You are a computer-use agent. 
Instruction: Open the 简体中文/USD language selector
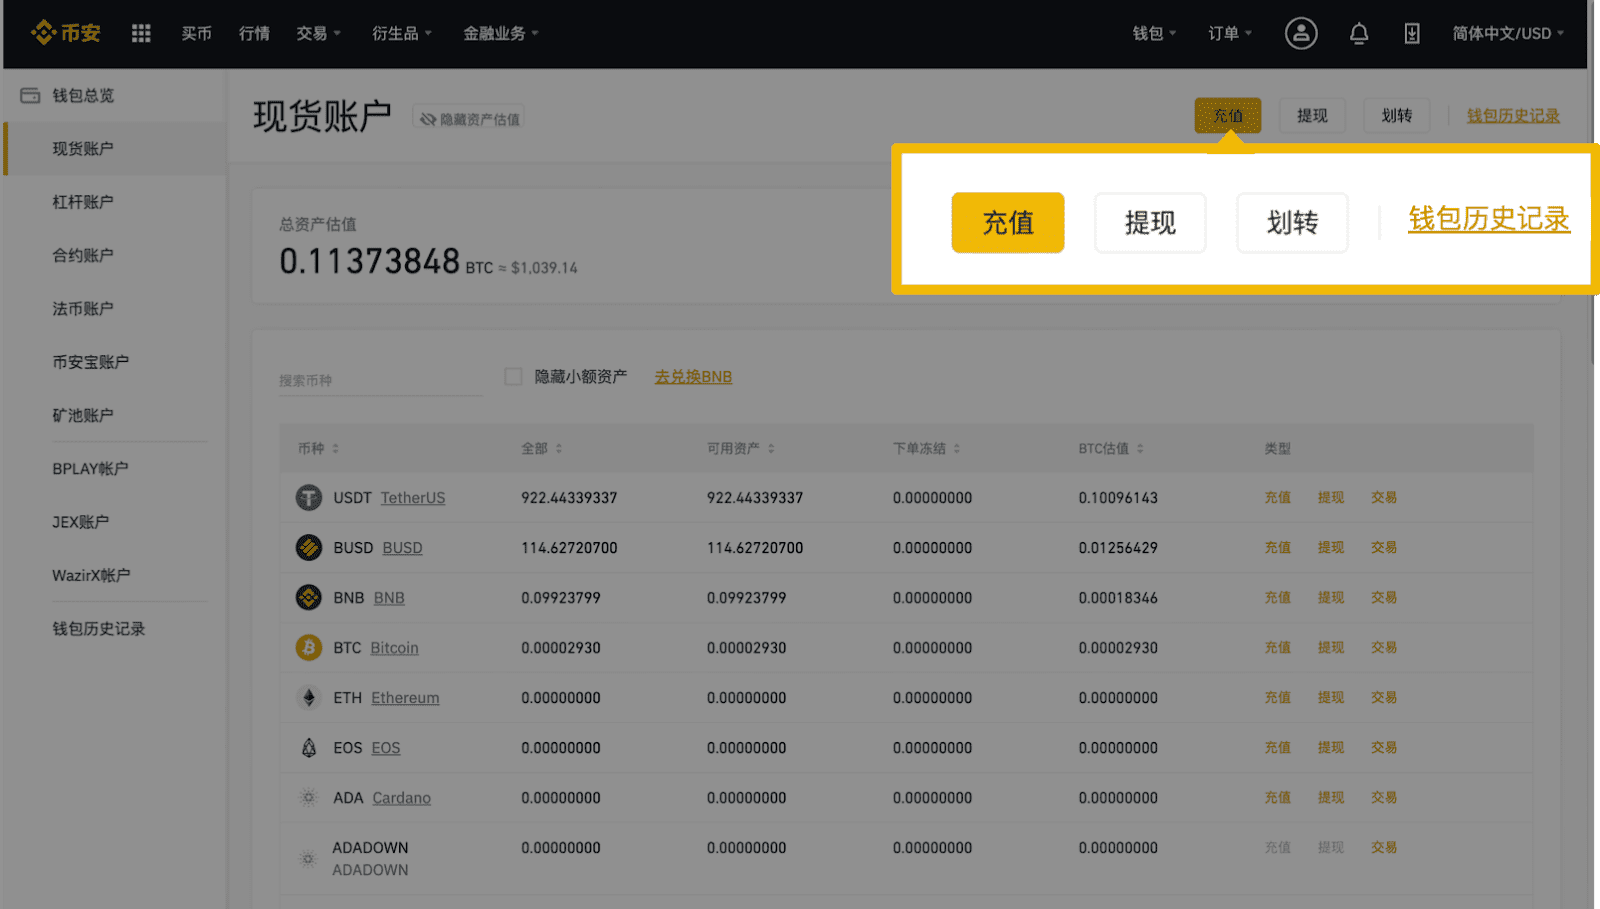pyautogui.click(x=1508, y=33)
